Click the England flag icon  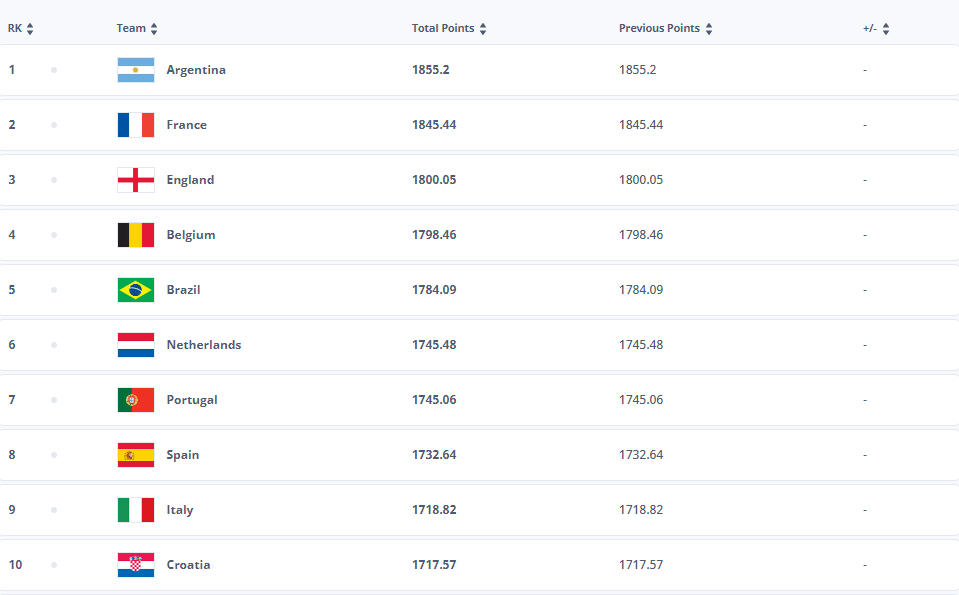[135, 180]
